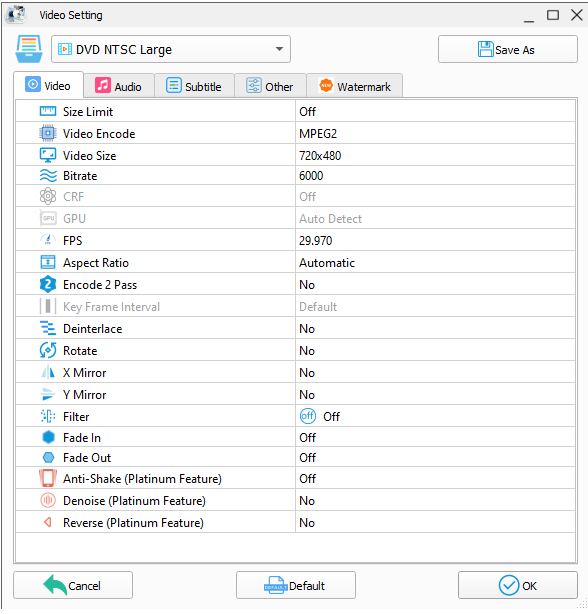Switch to the Watermark tab
588x614 pixels.
point(355,86)
